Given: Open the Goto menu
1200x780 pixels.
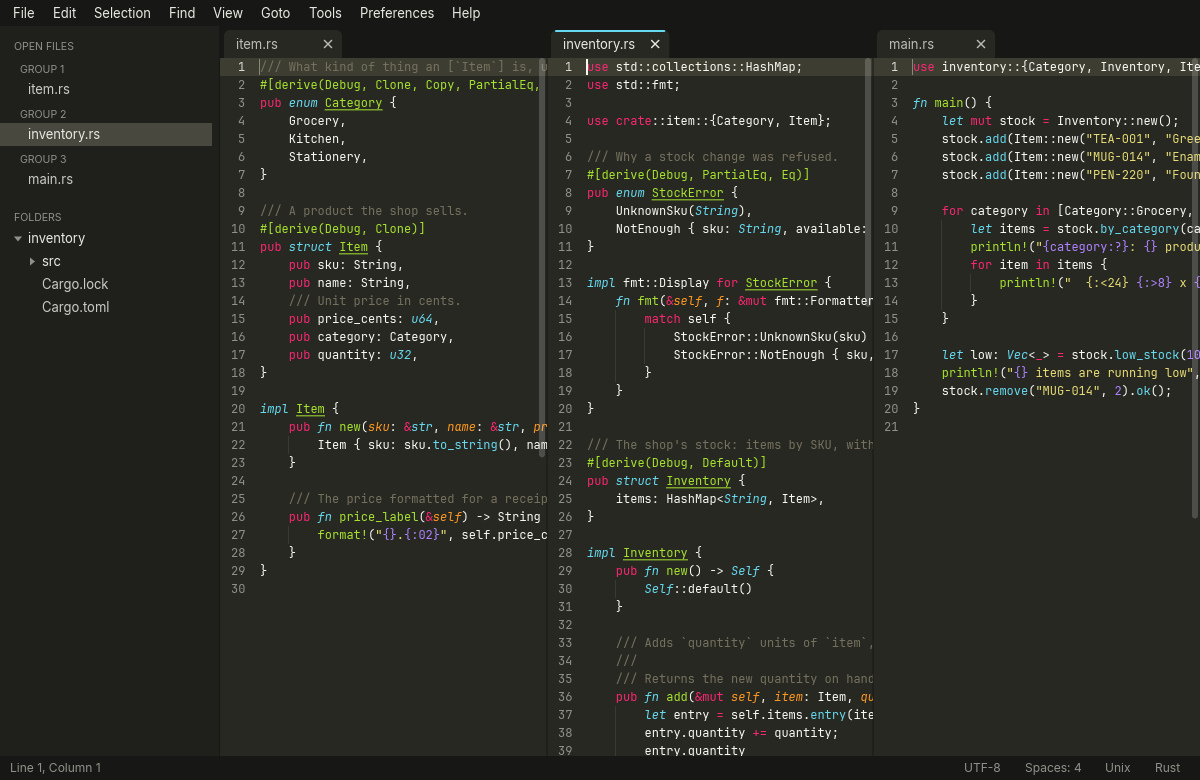Looking at the screenshot, I should [x=275, y=13].
